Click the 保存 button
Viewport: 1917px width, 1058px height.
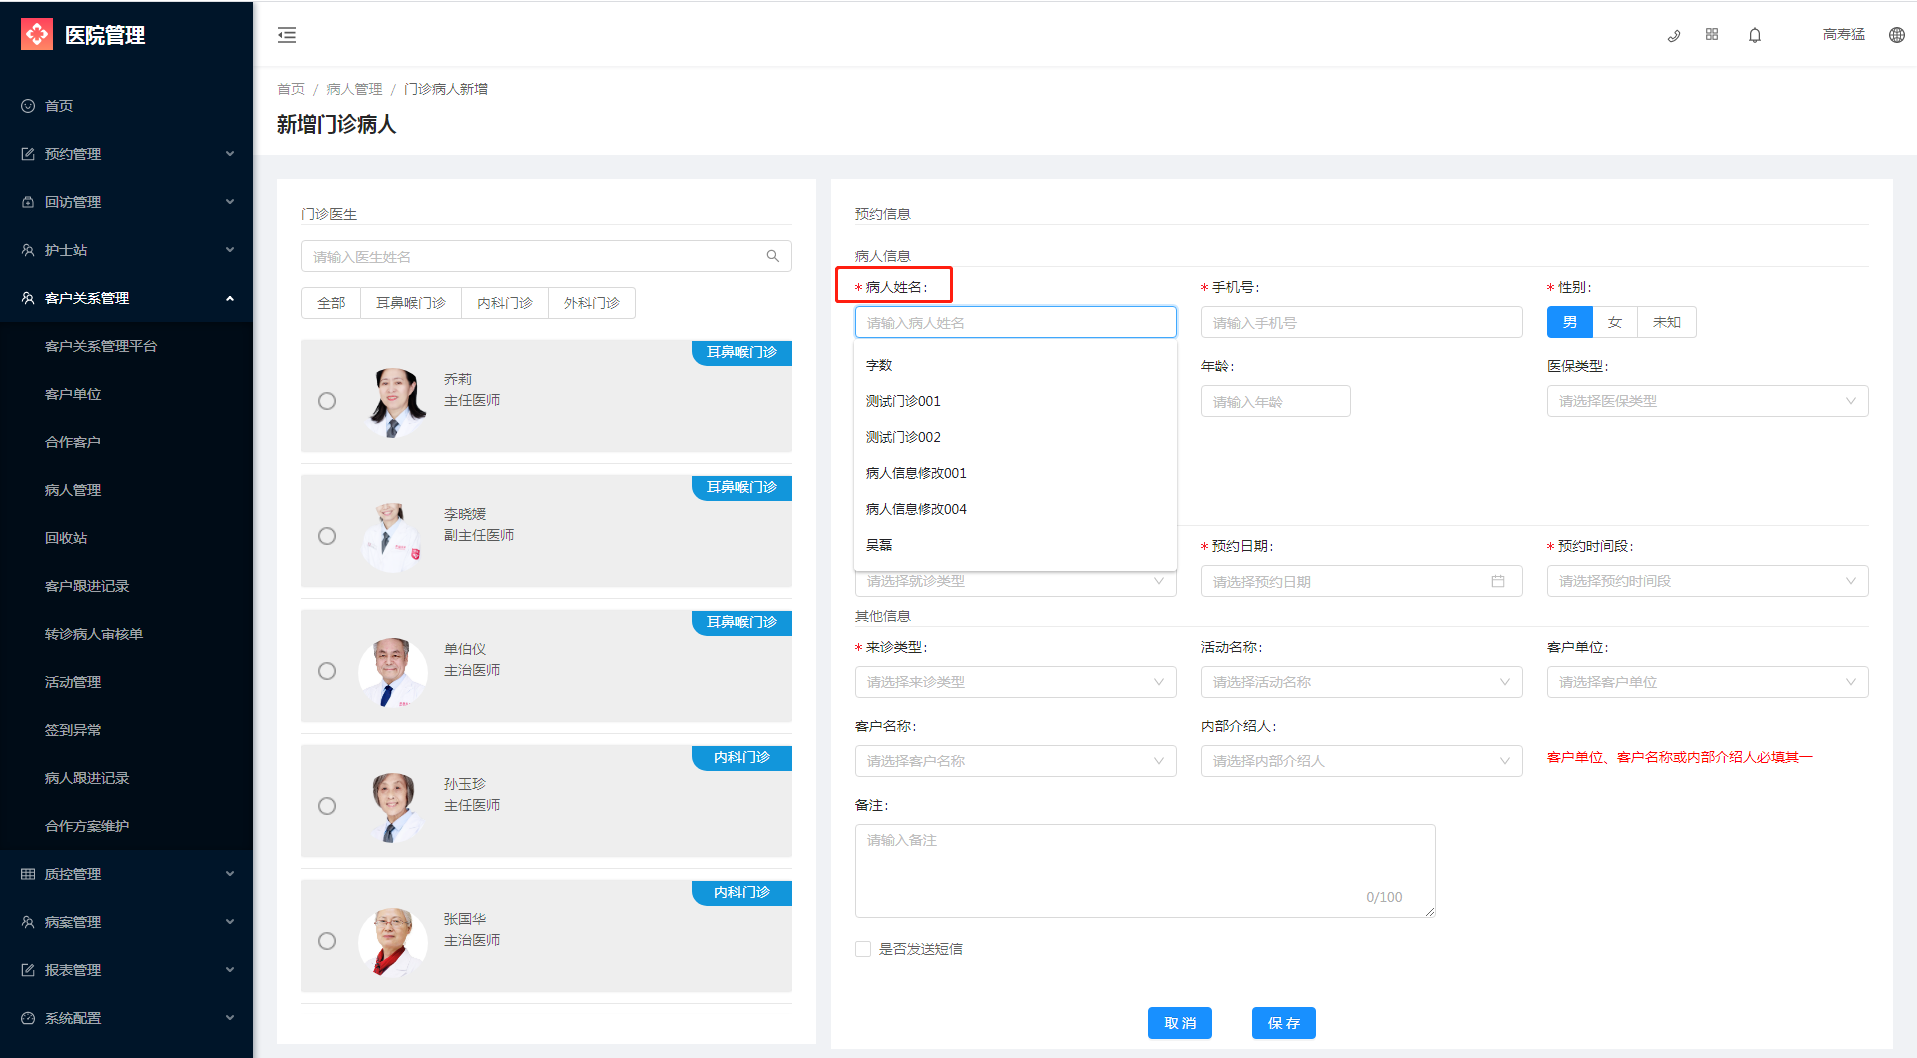(1284, 1023)
